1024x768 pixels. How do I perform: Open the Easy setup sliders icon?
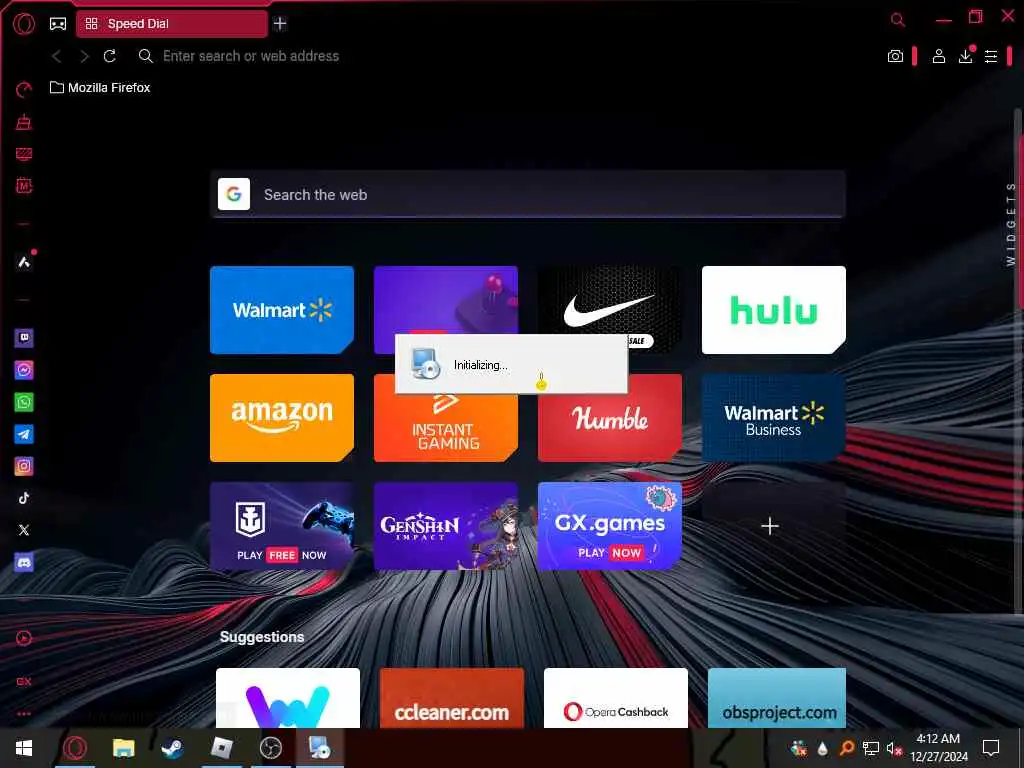point(991,56)
